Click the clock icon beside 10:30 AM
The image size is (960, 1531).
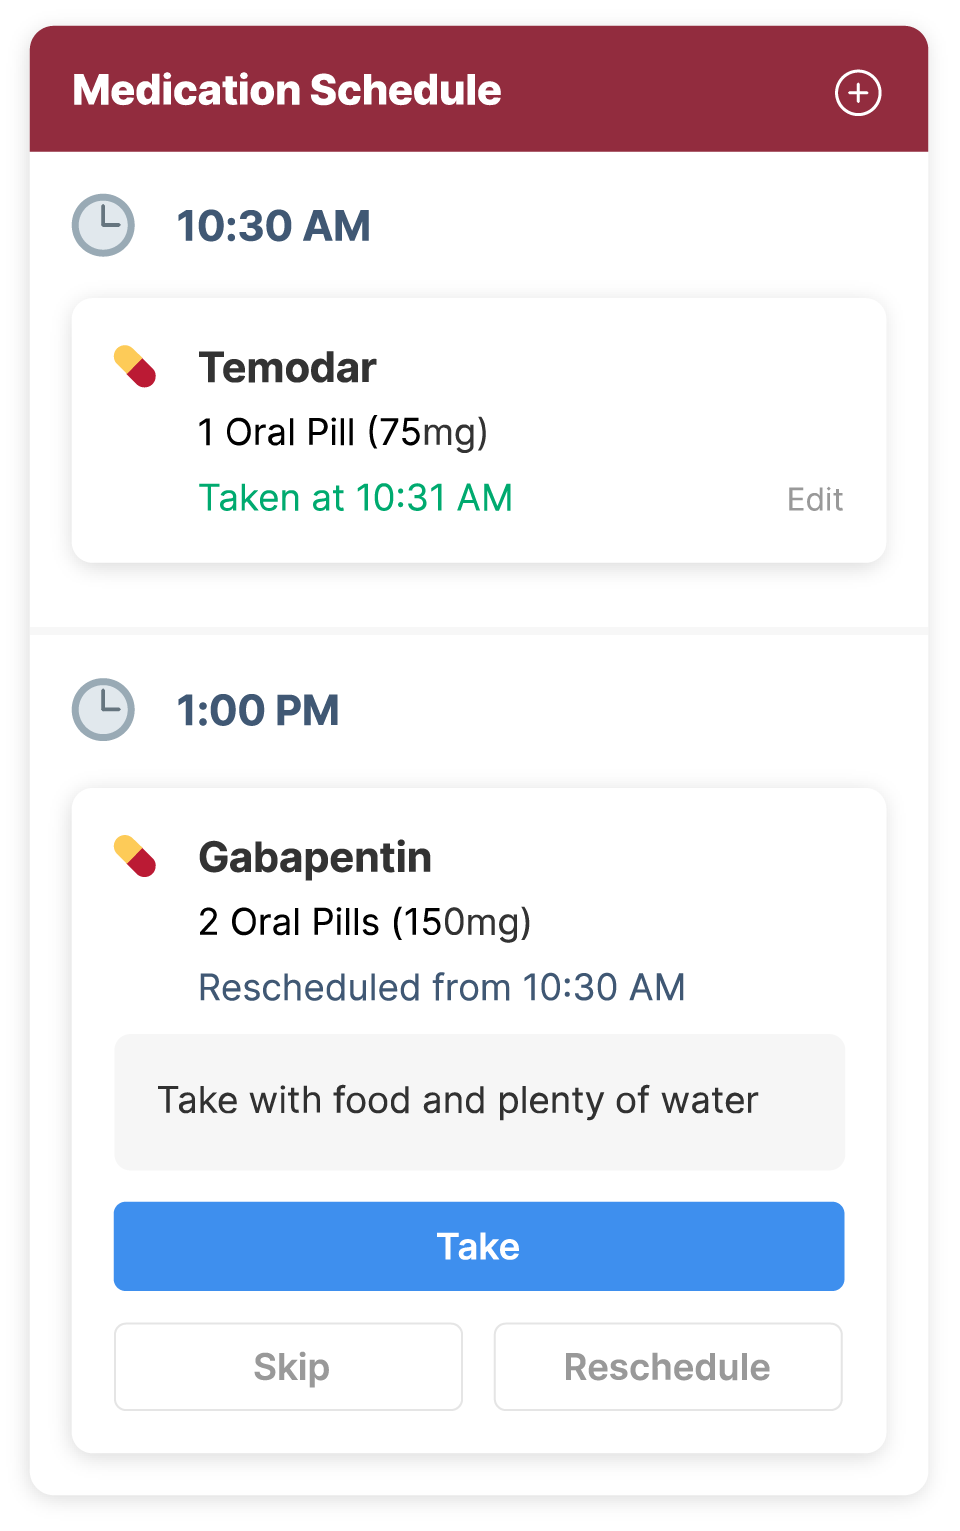click(x=103, y=225)
